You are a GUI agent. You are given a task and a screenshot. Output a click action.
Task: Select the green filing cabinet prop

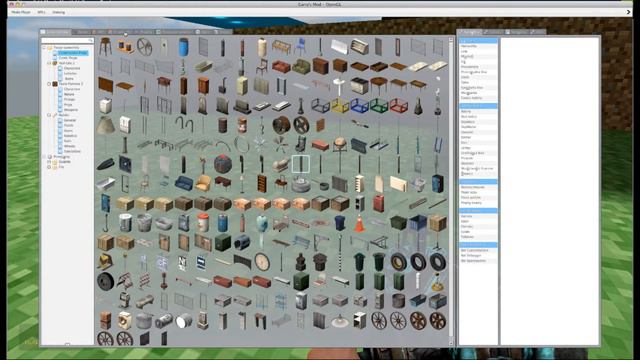301,282
